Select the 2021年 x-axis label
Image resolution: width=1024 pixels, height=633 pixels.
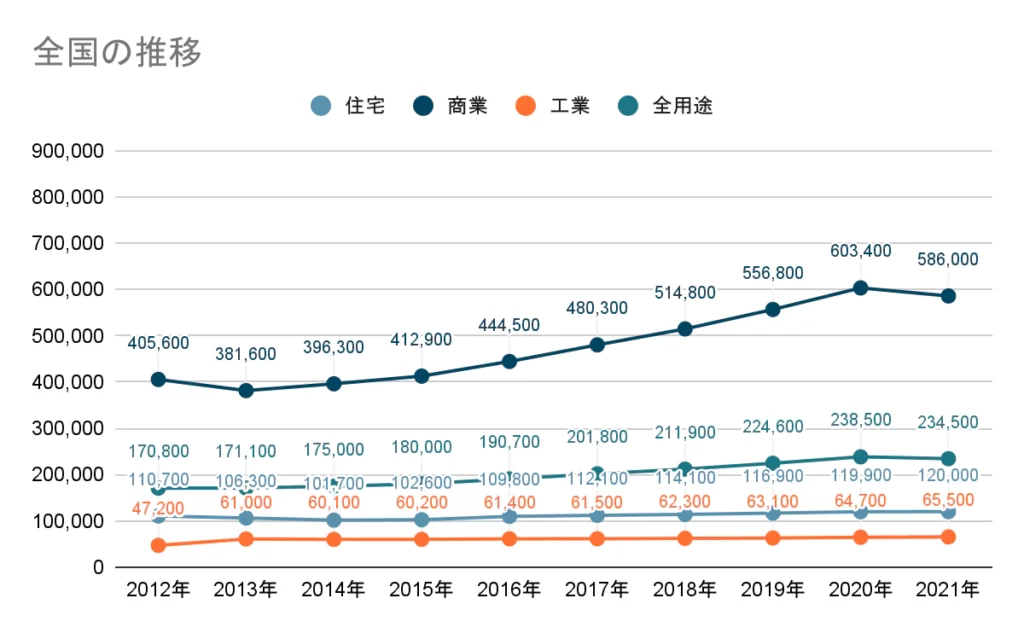tap(948, 590)
